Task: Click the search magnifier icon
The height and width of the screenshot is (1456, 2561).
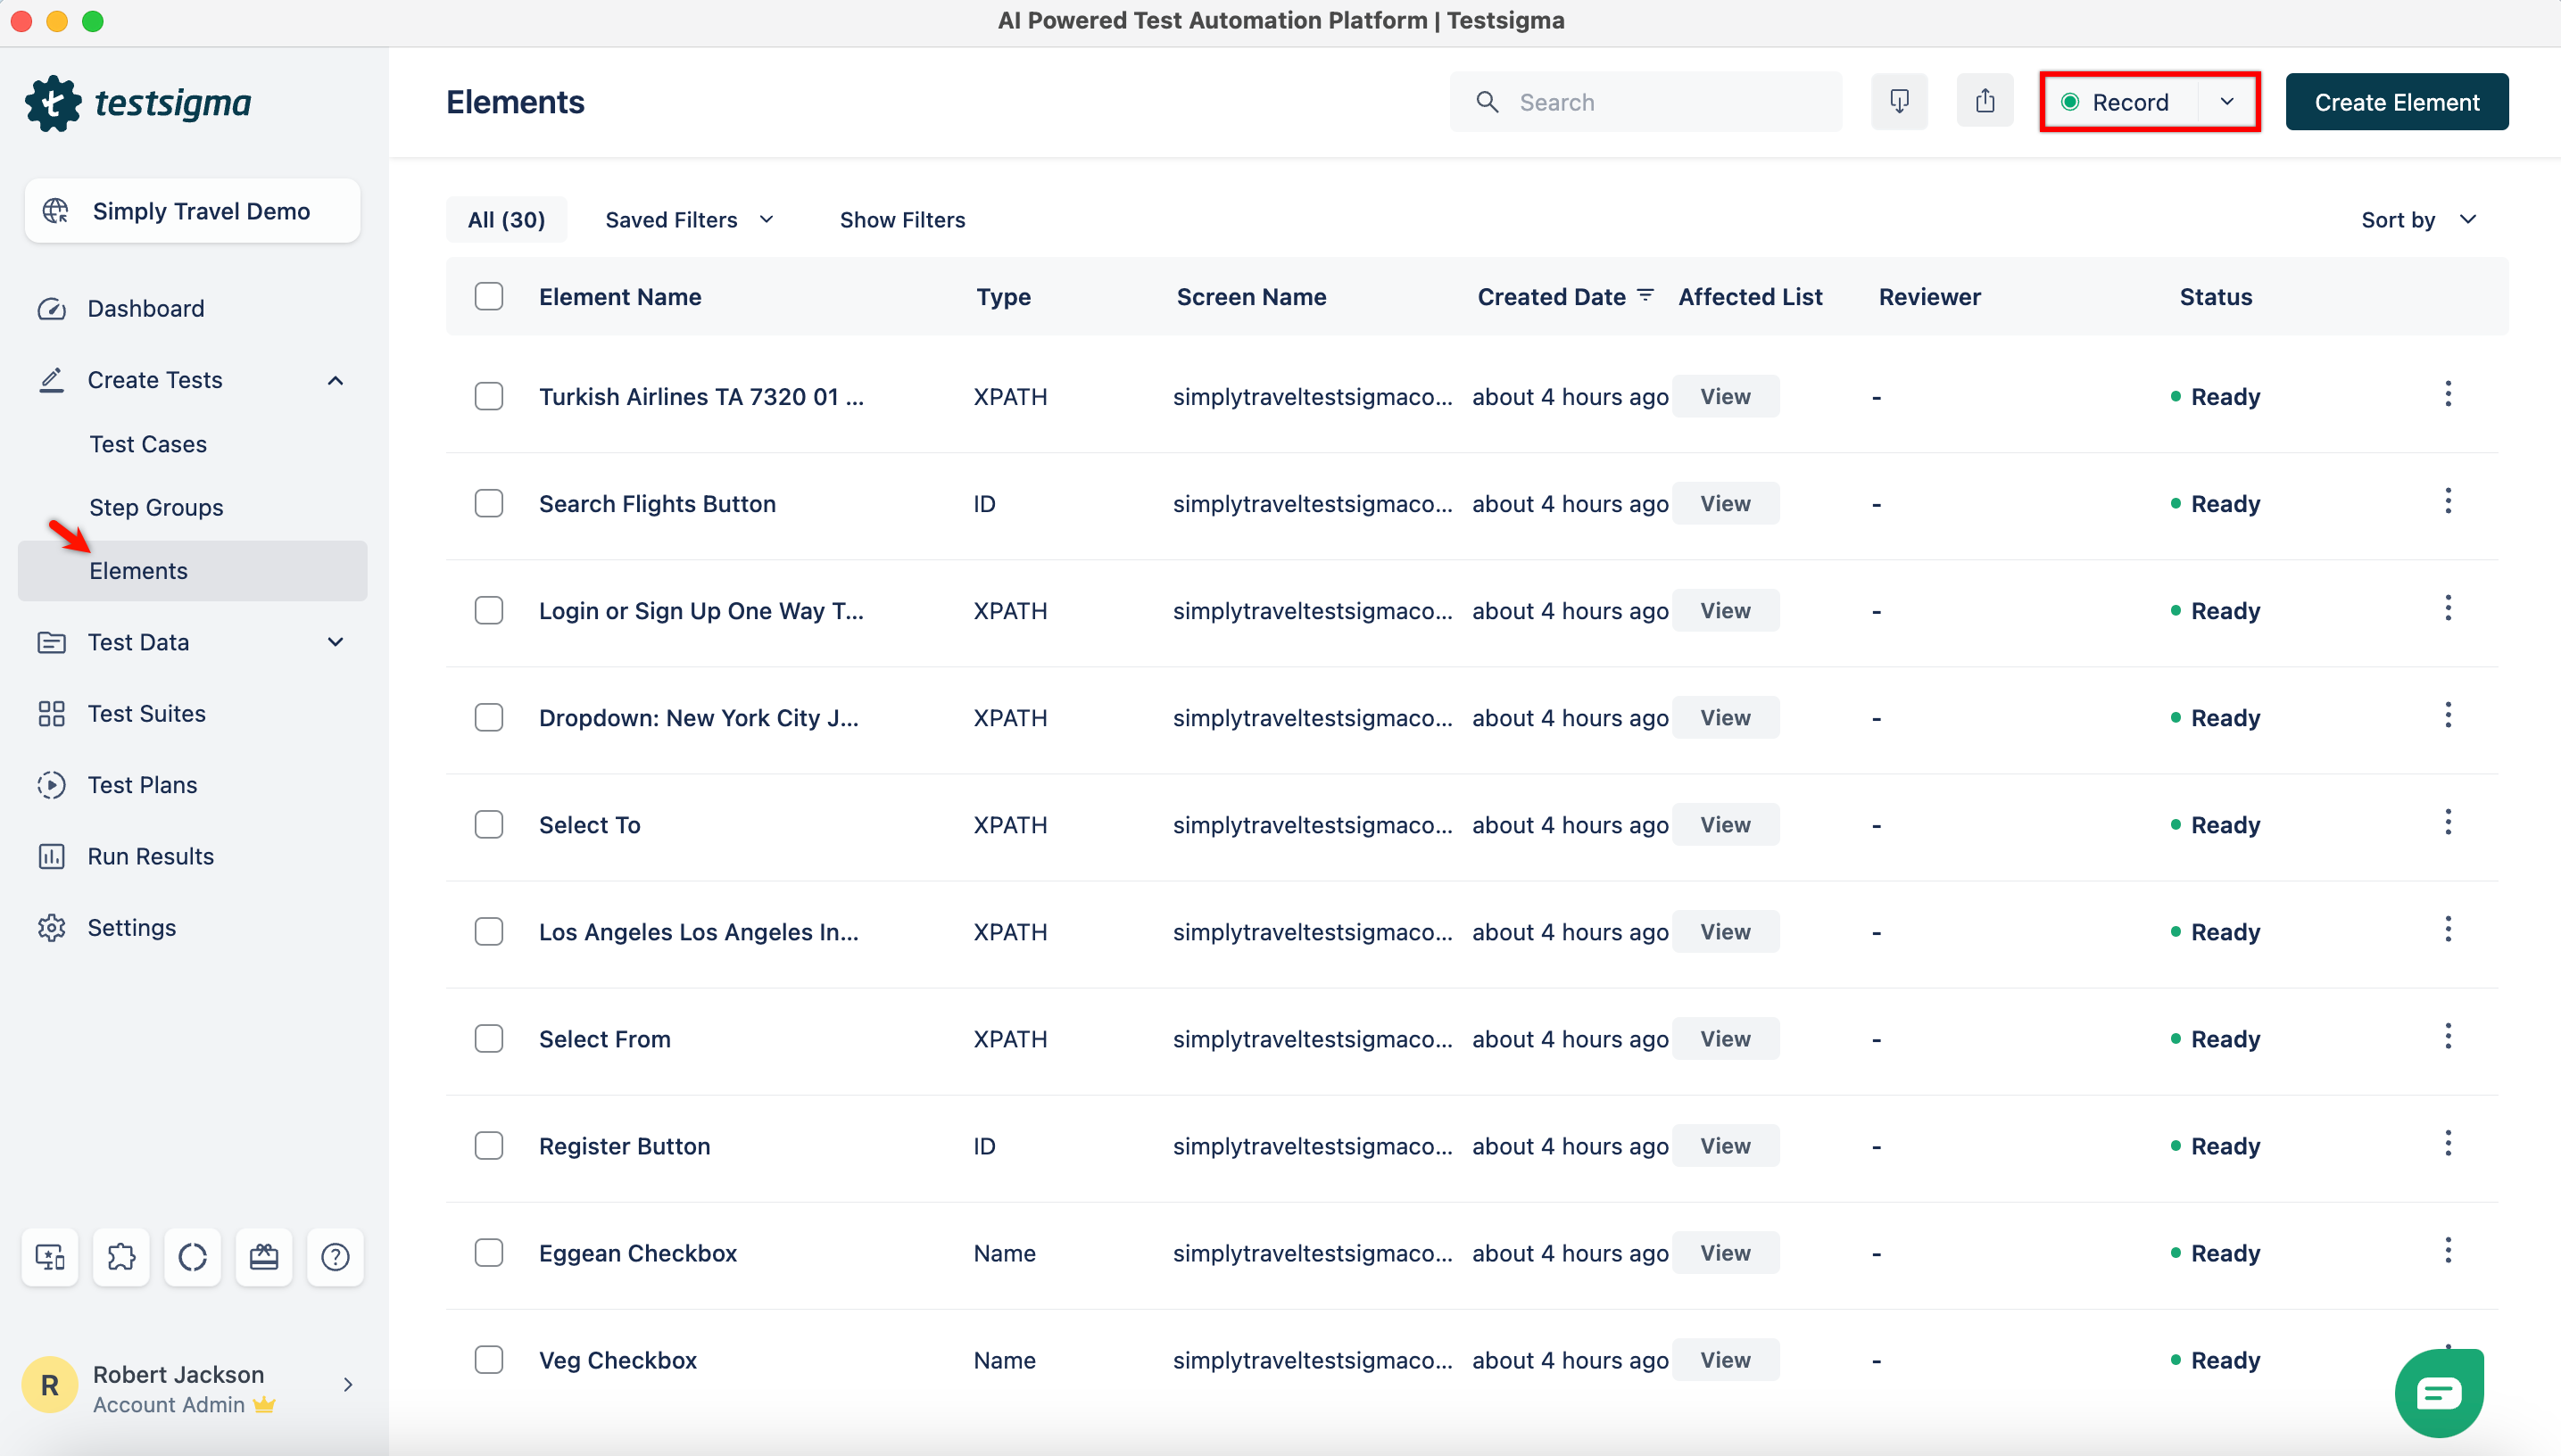Action: (1487, 102)
